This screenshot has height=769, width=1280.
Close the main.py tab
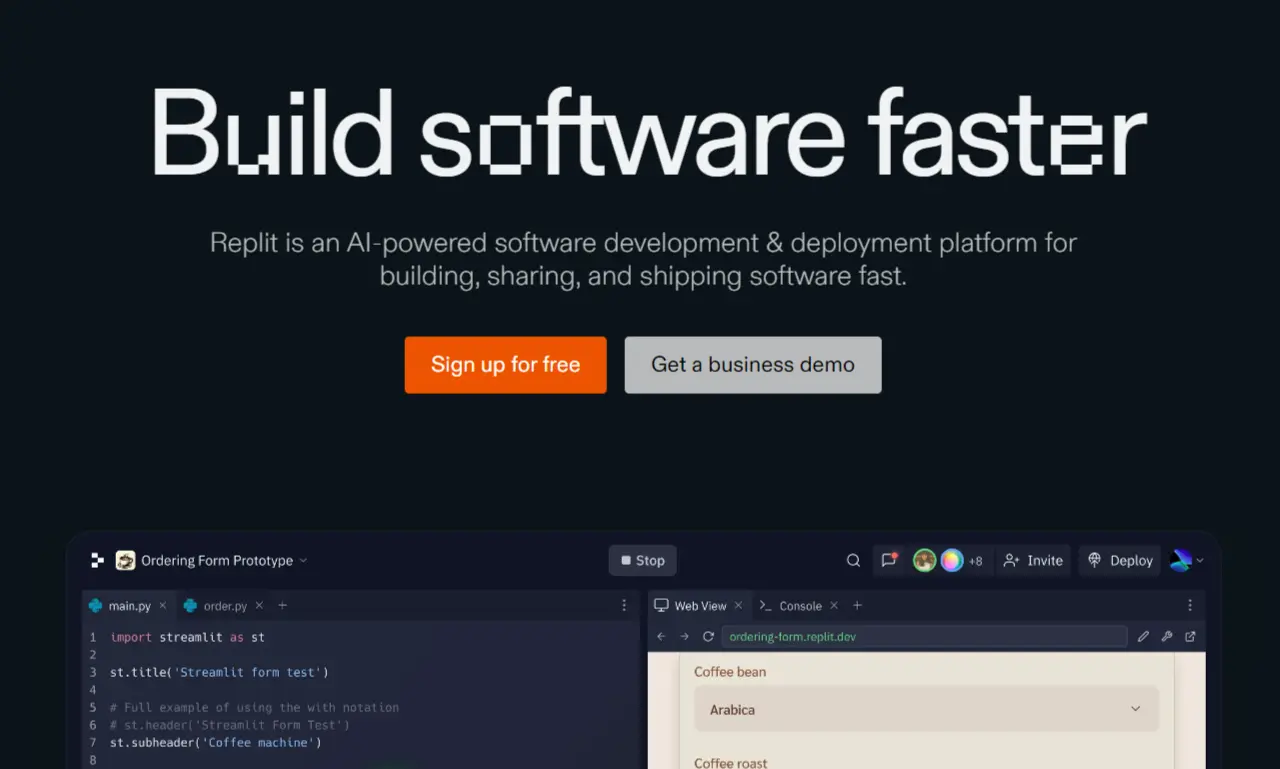(x=163, y=606)
